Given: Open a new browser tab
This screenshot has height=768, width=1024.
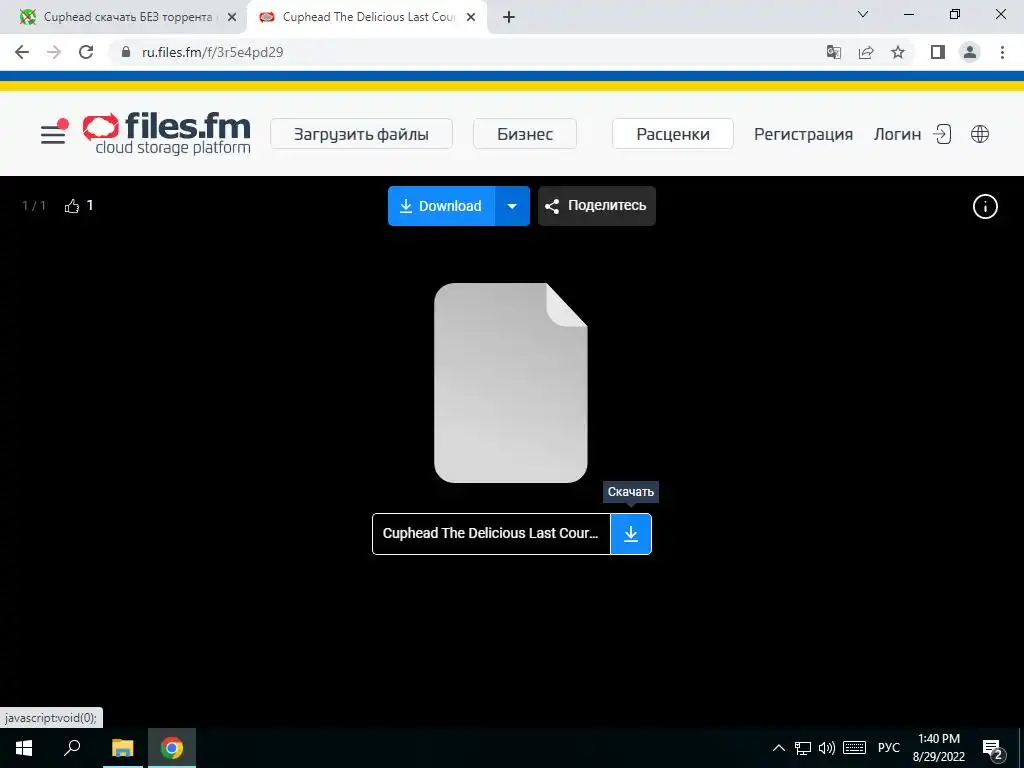Looking at the screenshot, I should (x=509, y=17).
